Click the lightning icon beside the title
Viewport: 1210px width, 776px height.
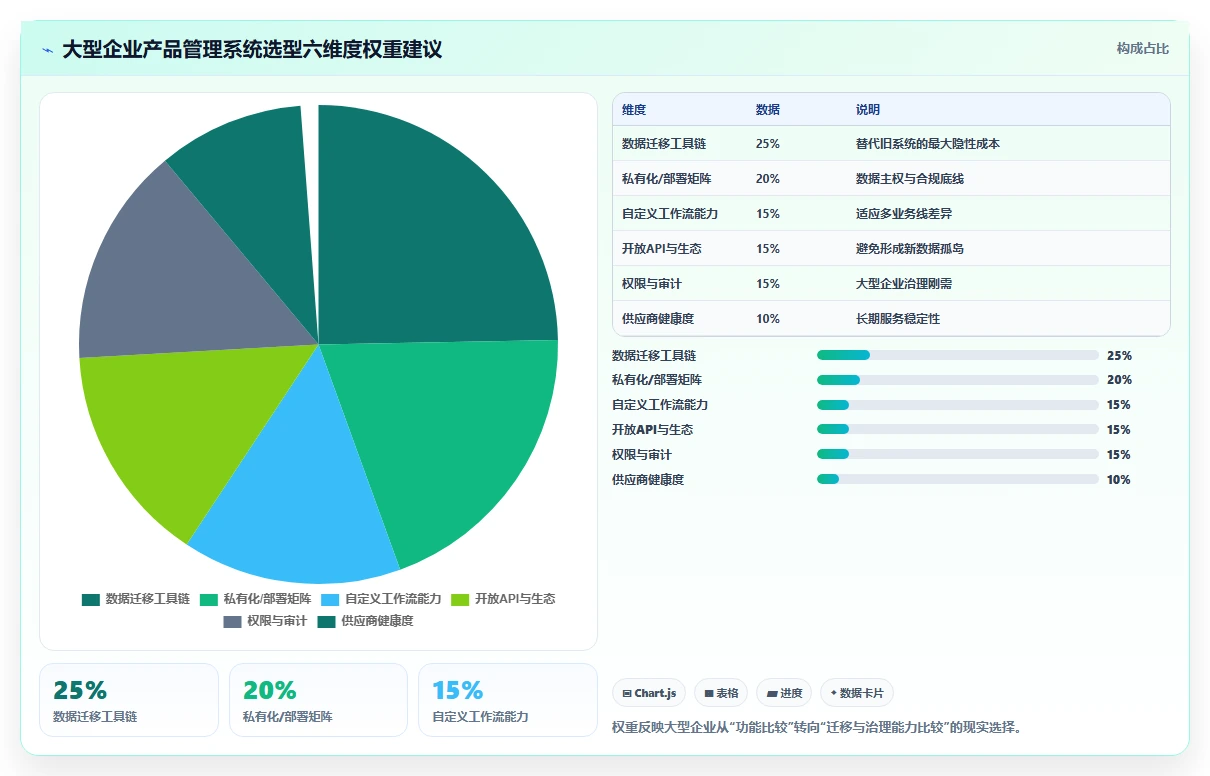click(x=48, y=50)
